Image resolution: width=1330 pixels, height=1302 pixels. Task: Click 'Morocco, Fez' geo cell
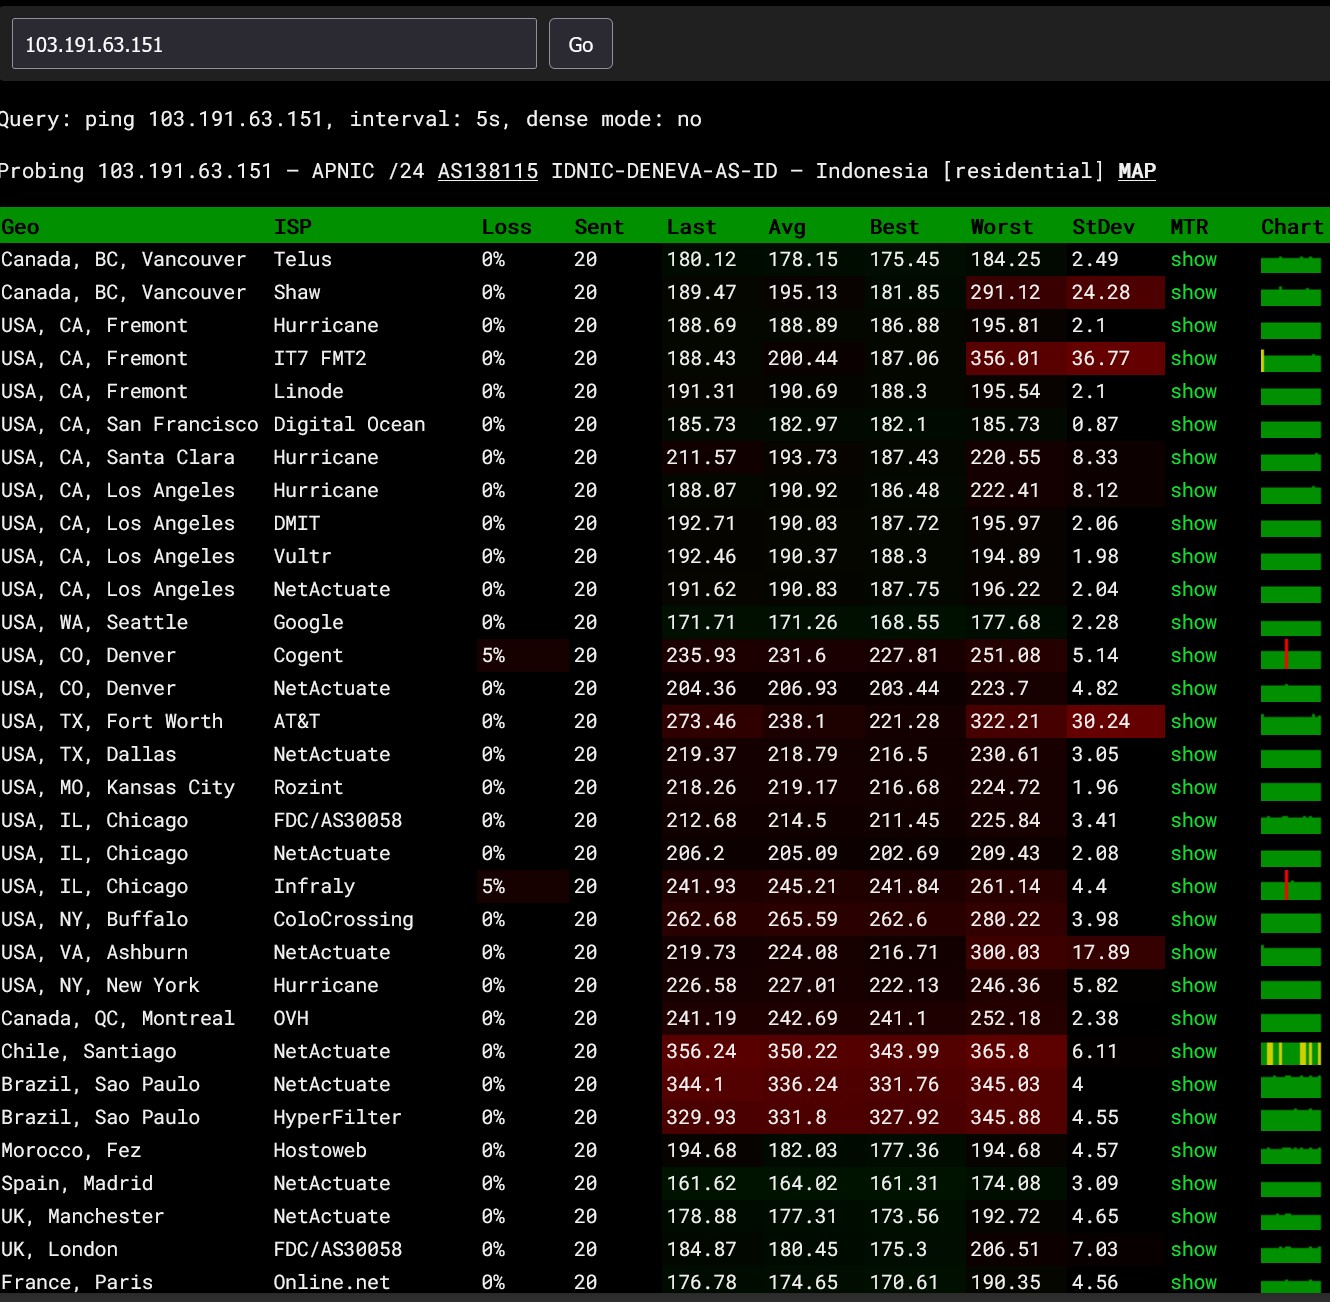(x=71, y=1150)
